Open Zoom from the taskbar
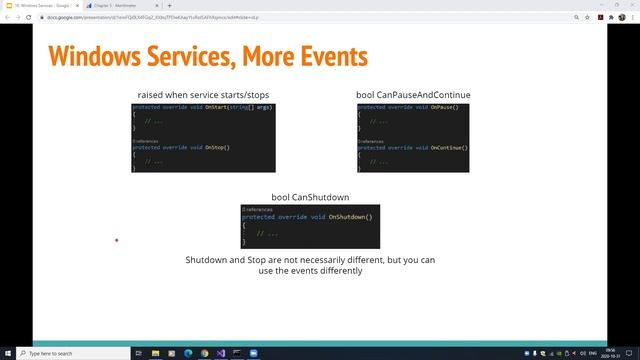Screen dimensions: 640x360 coord(253,353)
